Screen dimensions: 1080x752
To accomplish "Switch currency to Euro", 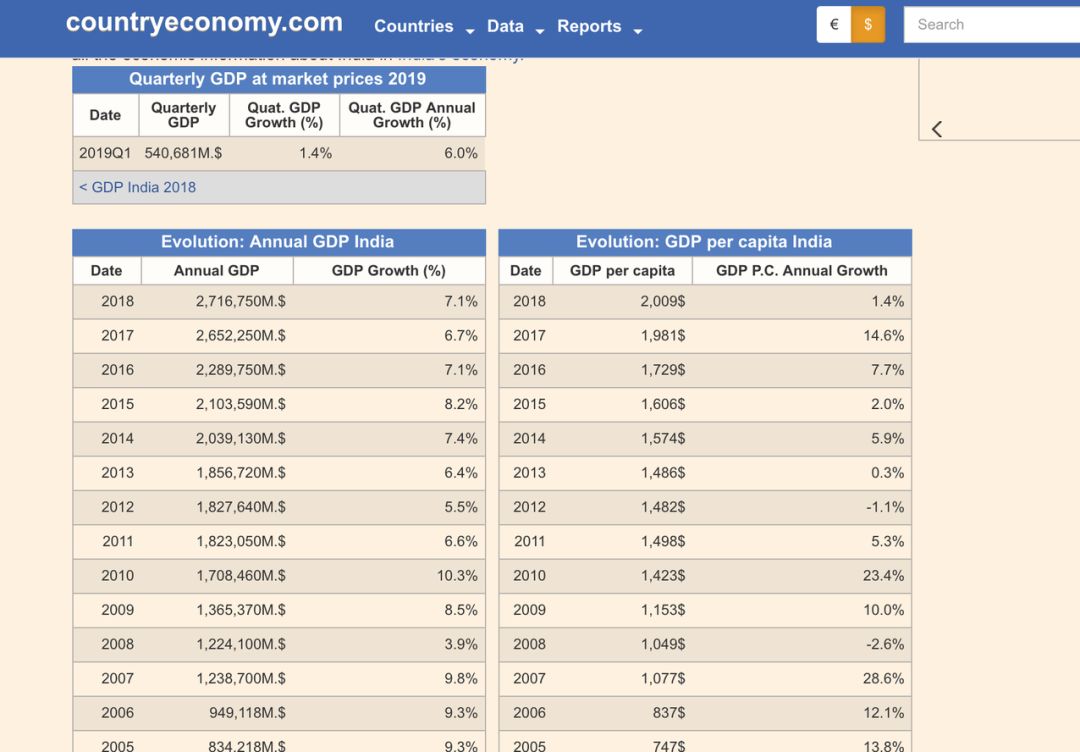I will [833, 25].
